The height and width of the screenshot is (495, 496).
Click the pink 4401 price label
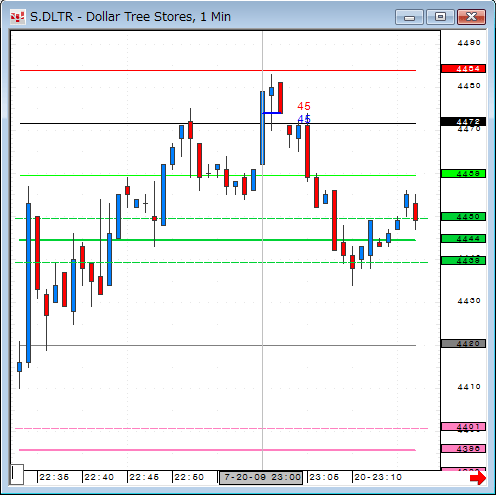point(463,427)
